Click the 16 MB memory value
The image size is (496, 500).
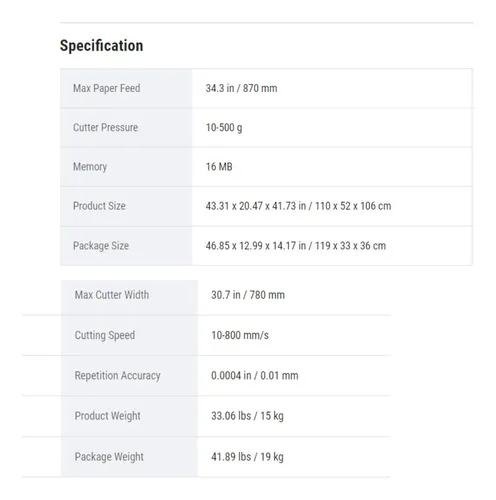(x=219, y=167)
